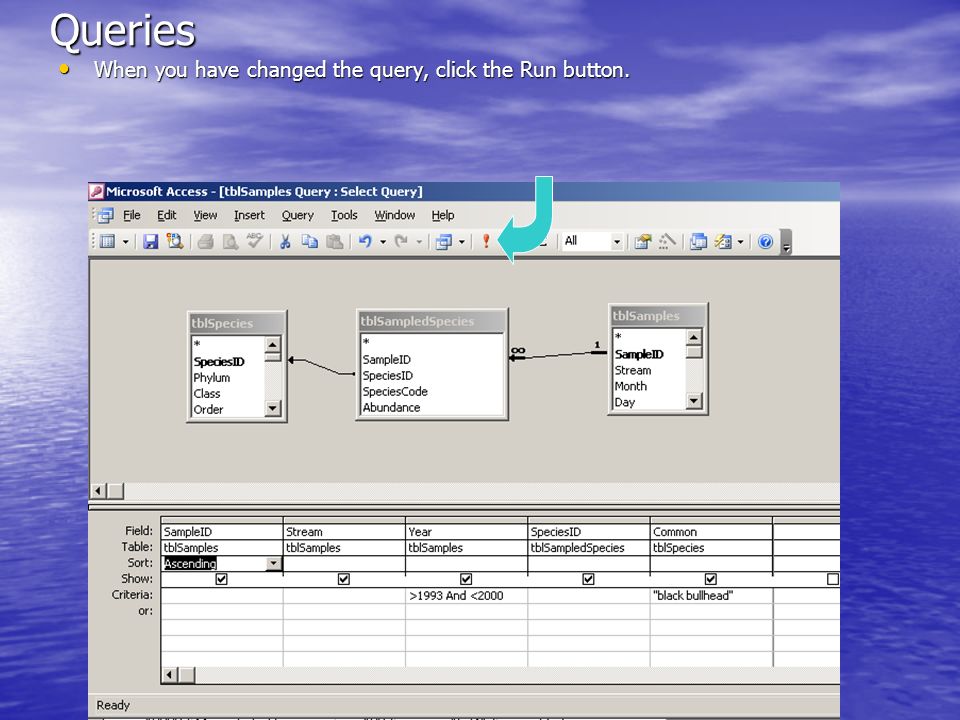Open the Insert menu

coord(249,215)
